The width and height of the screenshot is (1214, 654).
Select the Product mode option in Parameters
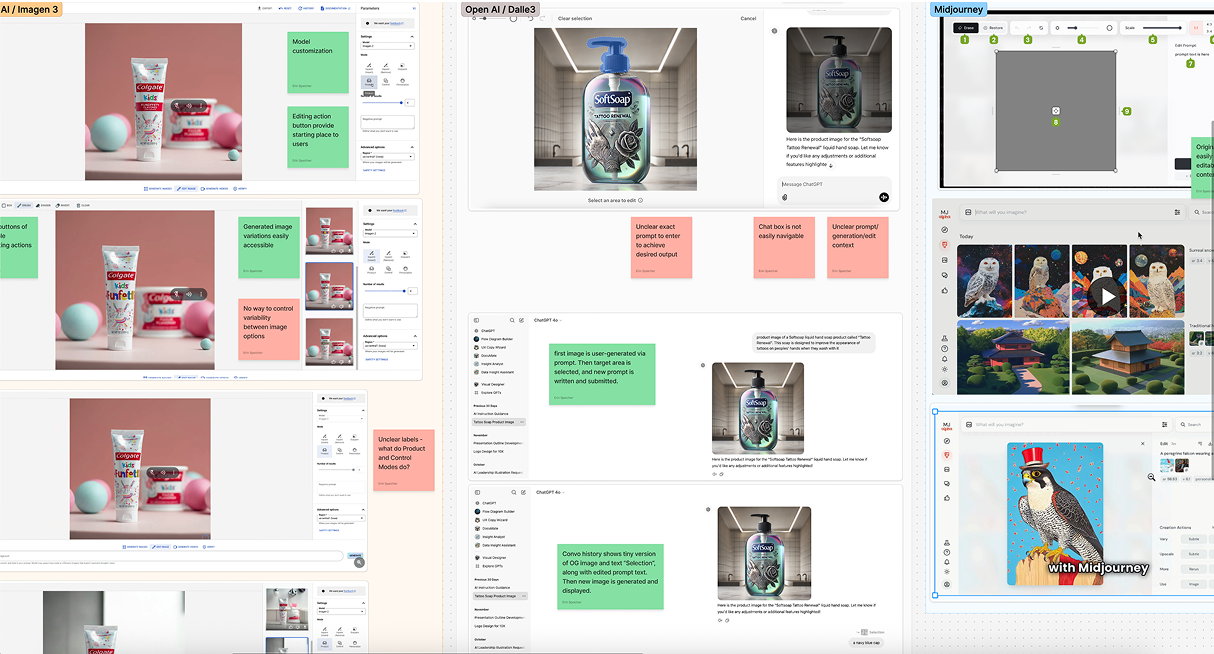(368, 82)
